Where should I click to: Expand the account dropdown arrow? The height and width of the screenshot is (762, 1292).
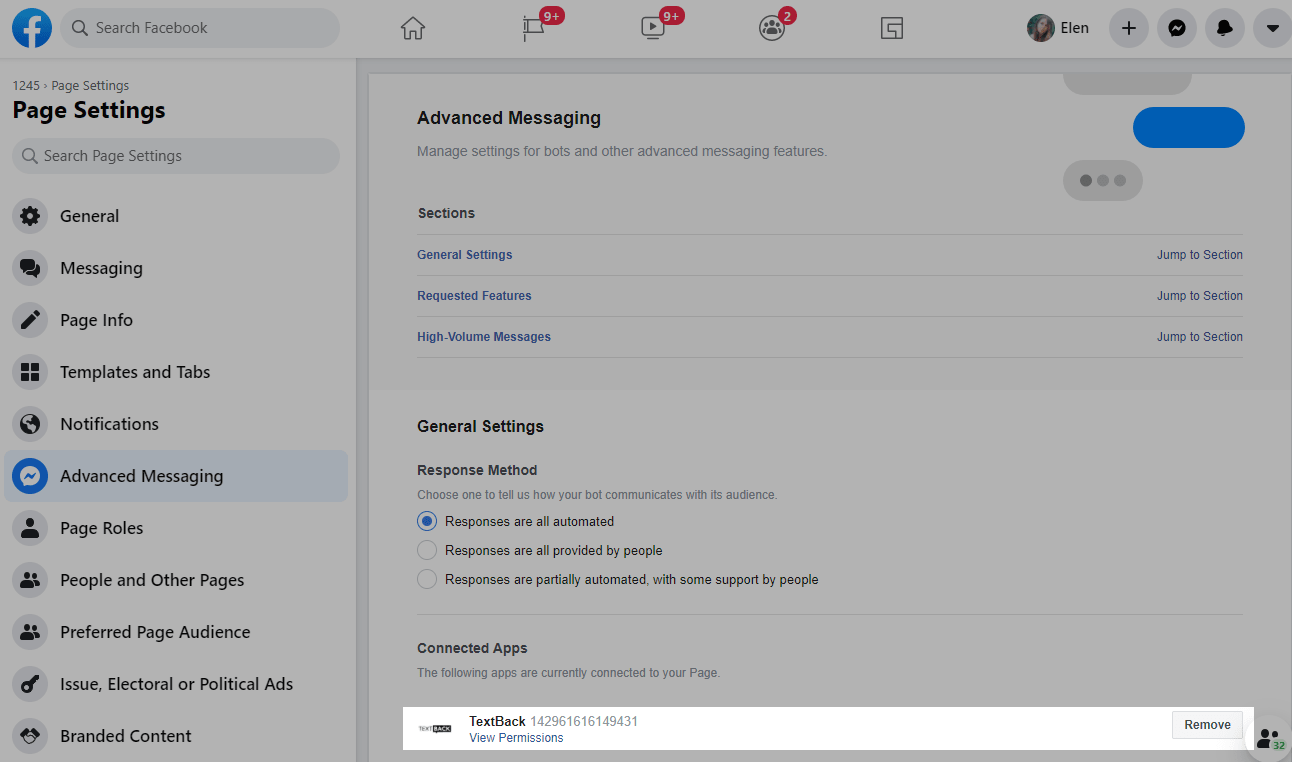pyautogui.click(x=1272, y=28)
